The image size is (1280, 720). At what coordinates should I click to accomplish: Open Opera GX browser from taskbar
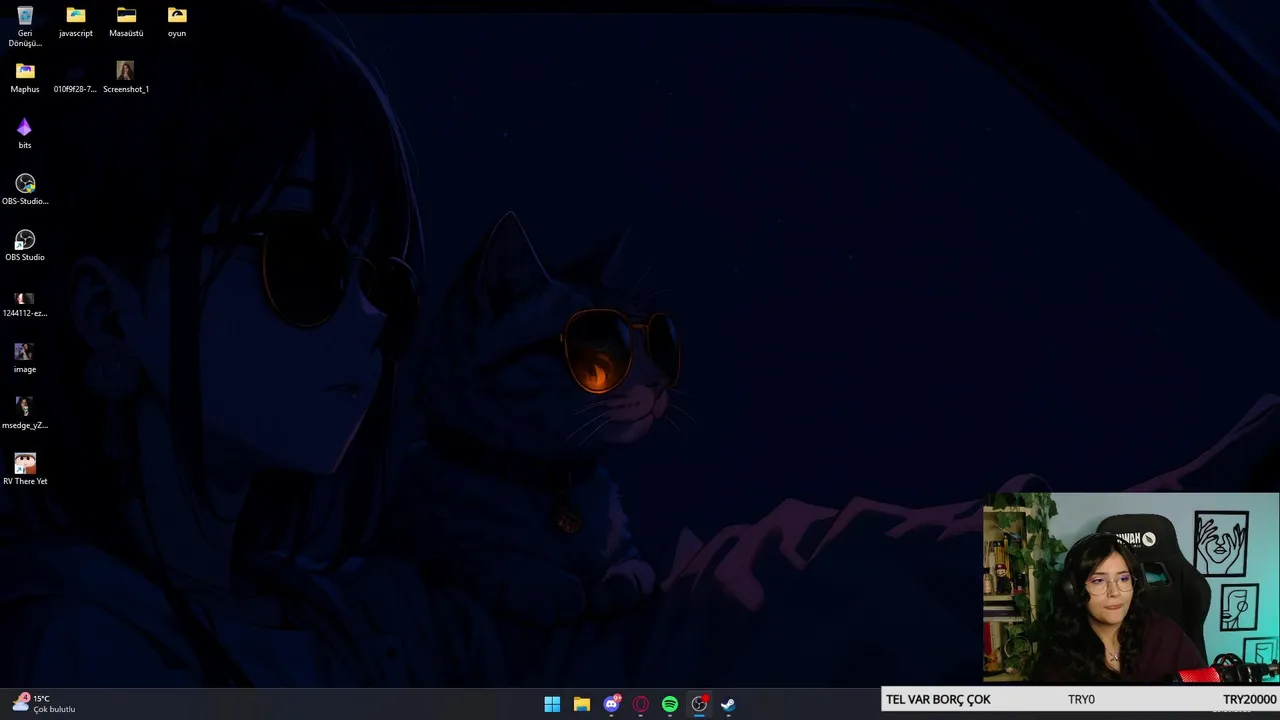(x=640, y=704)
